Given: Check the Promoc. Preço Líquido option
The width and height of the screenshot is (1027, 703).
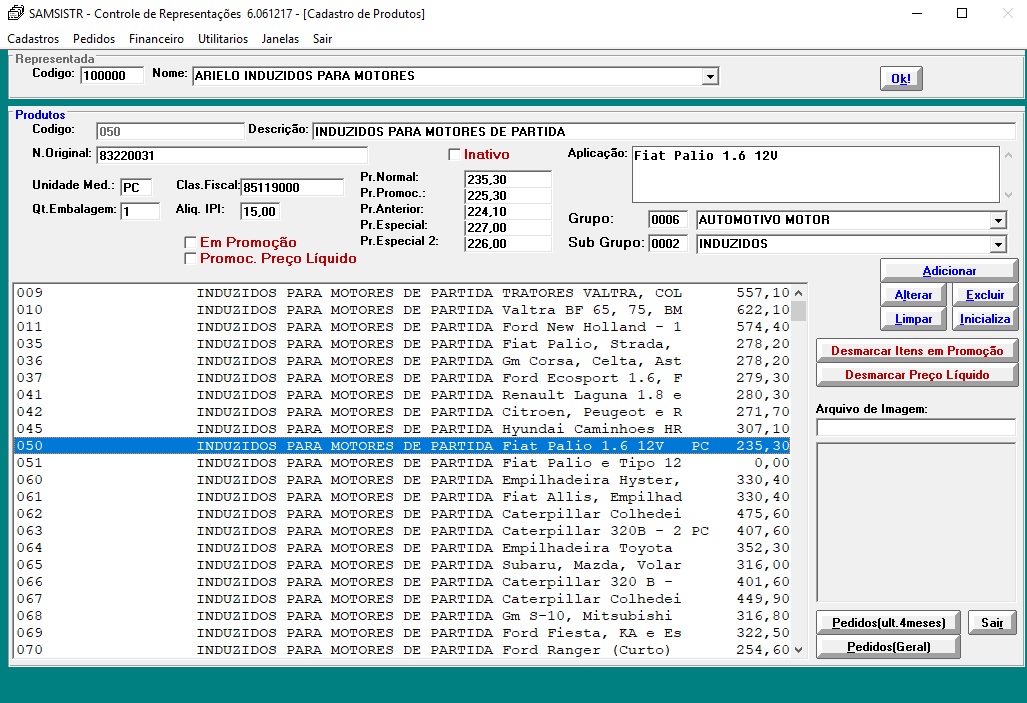Looking at the screenshot, I should point(190,259).
